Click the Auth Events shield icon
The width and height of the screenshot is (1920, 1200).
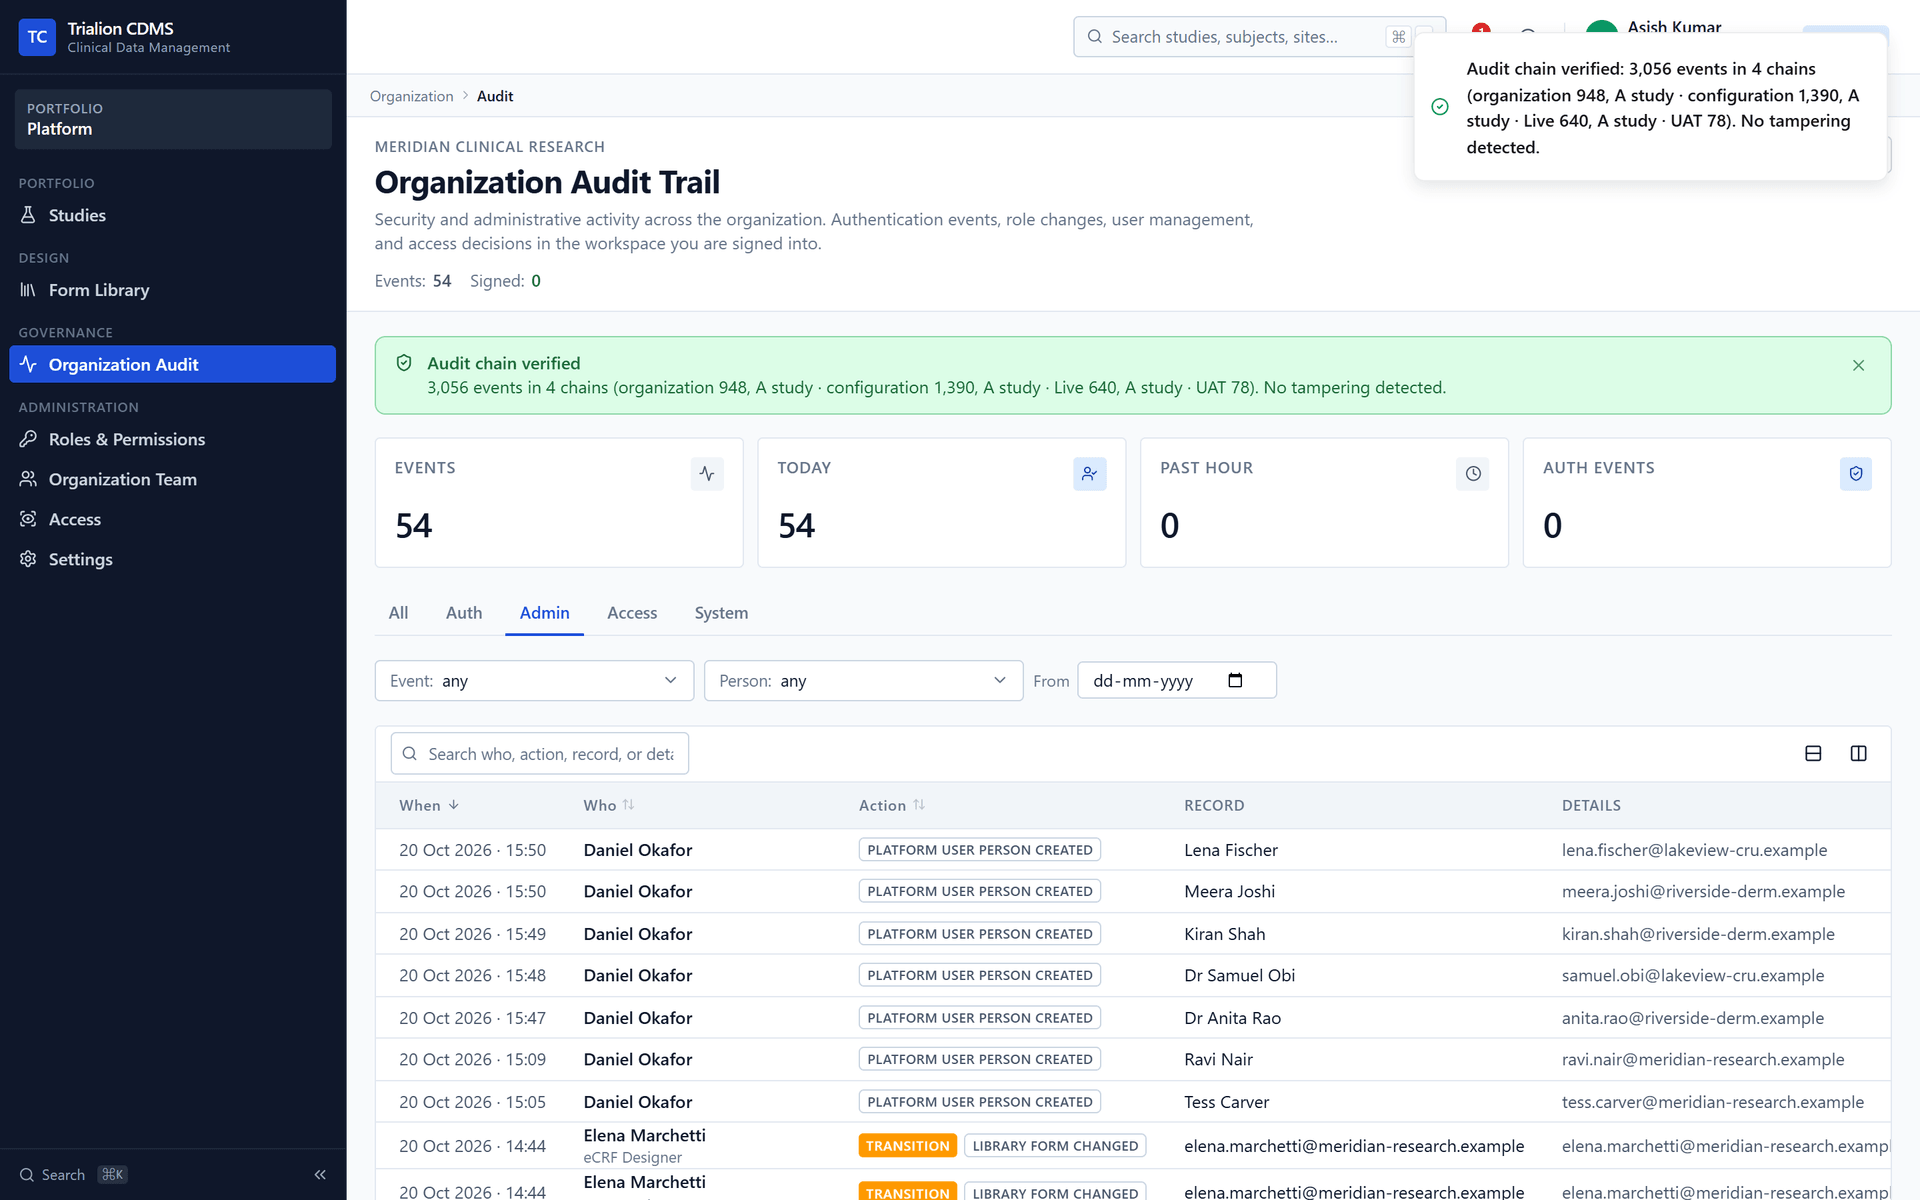[1856, 474]
